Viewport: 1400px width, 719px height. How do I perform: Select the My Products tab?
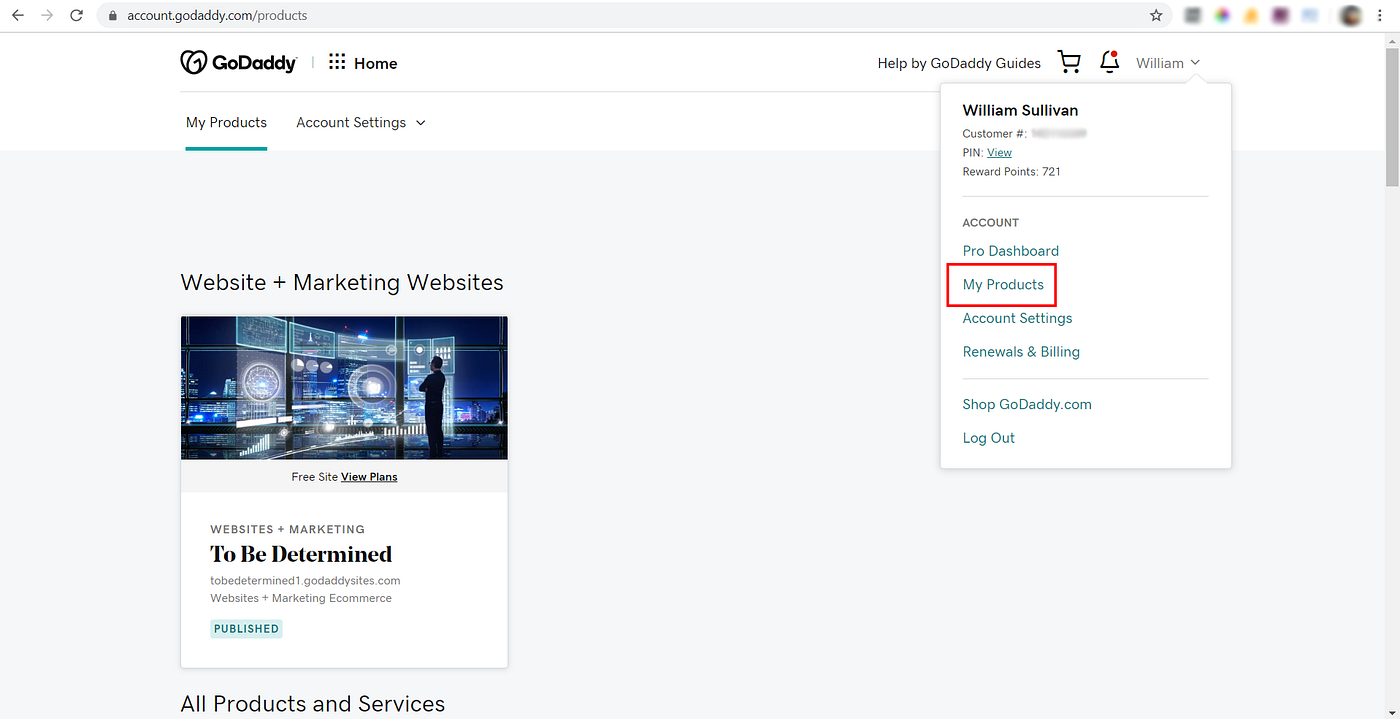(x=226, y=122)
